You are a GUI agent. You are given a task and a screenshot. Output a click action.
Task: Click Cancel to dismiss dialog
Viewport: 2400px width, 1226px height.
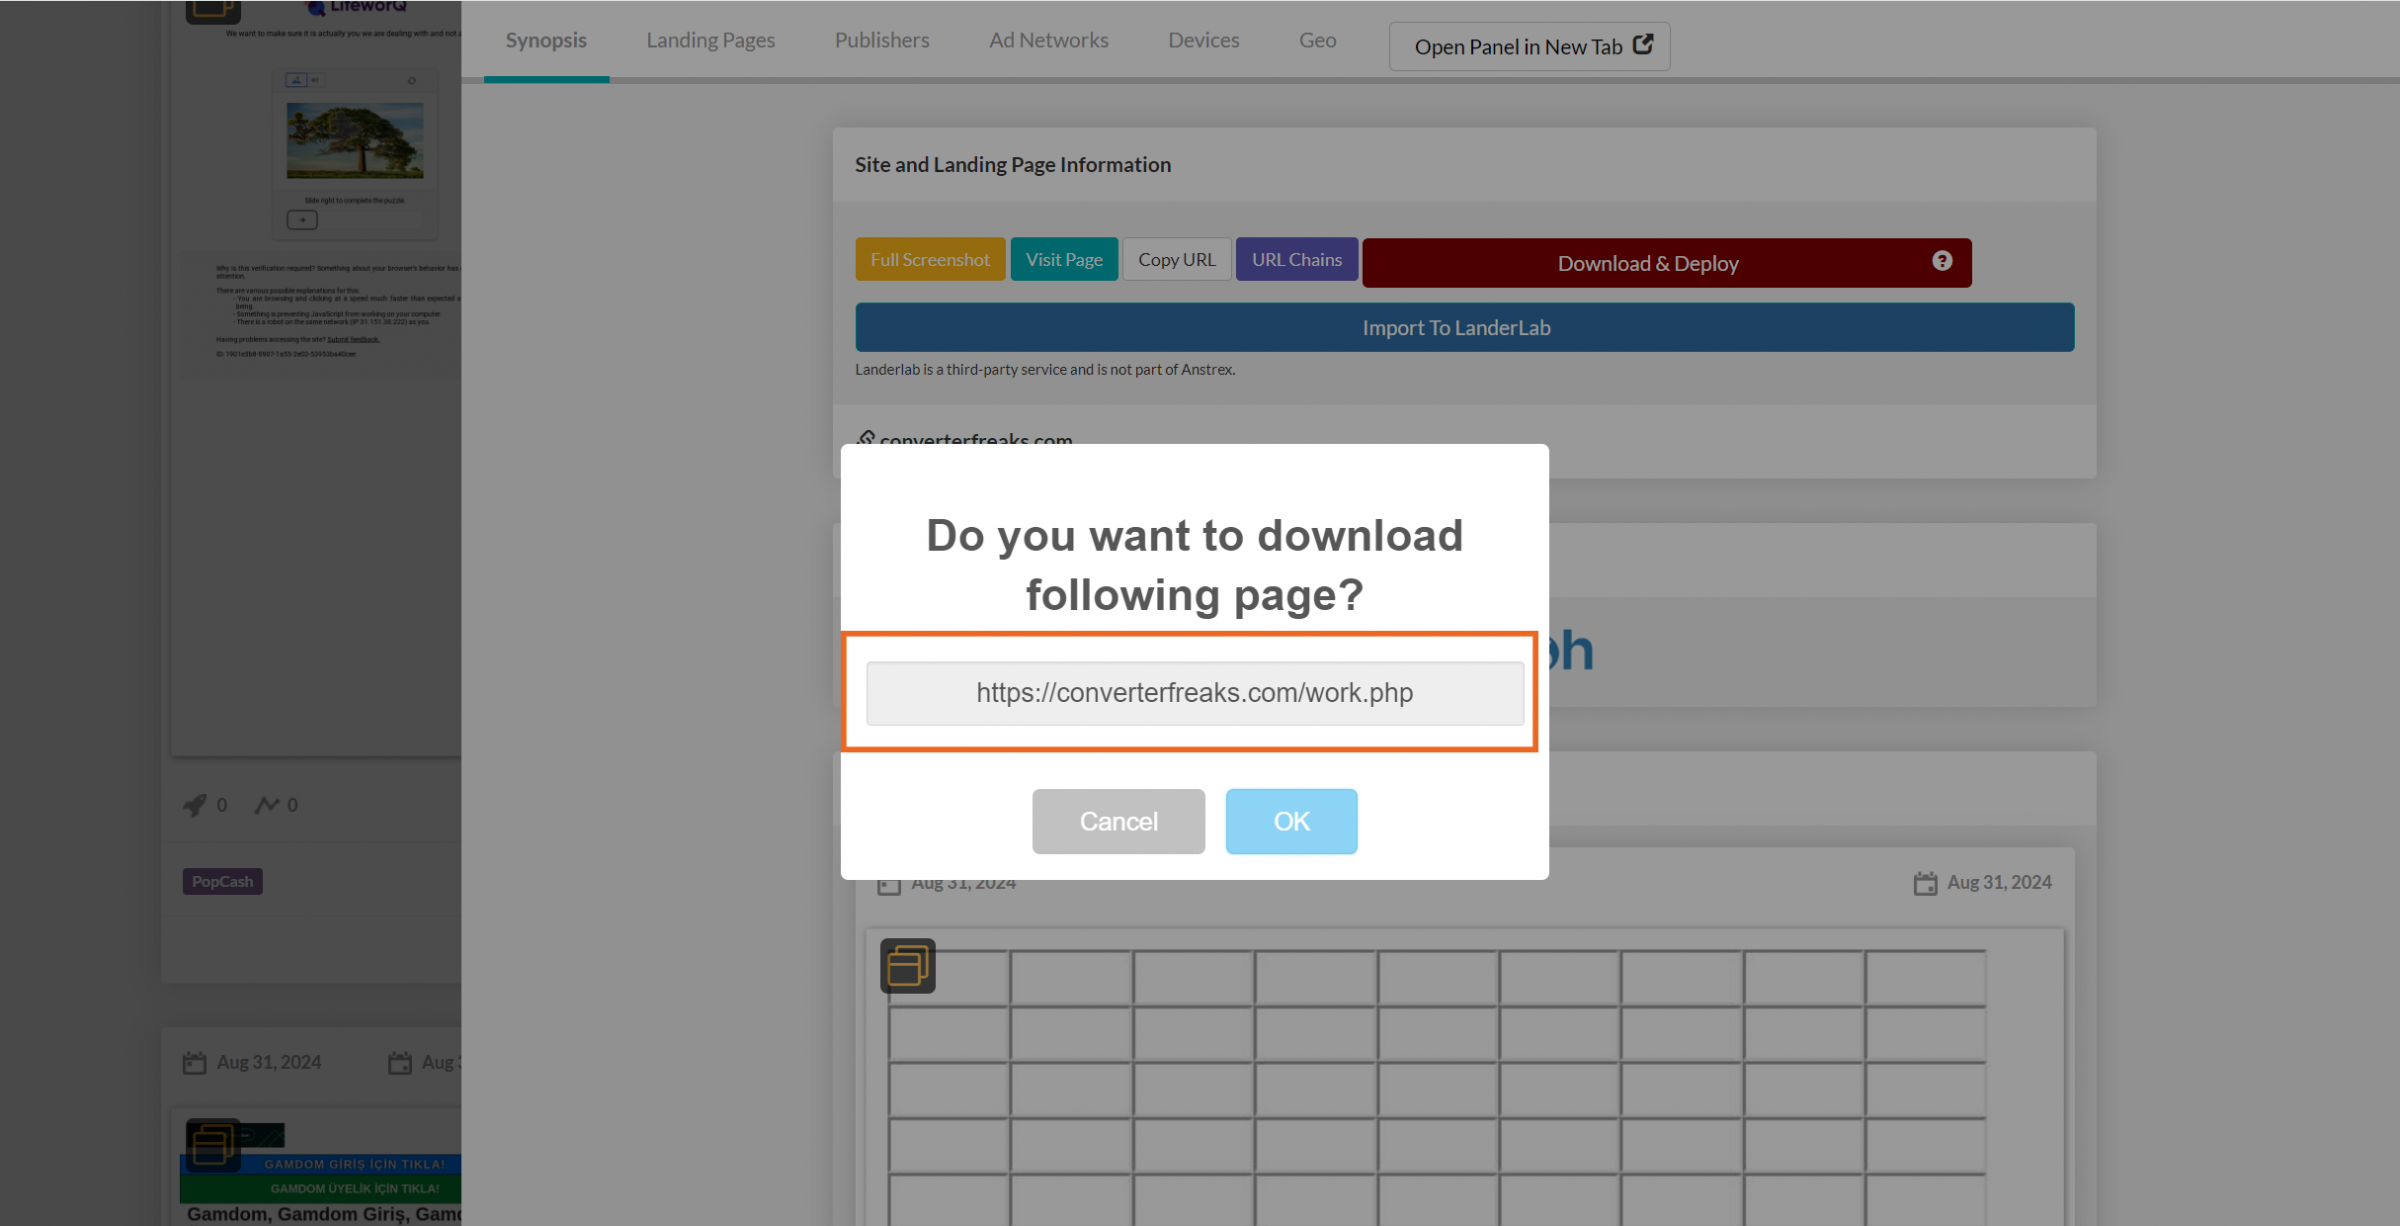pyautogui.click(x=1118, y=821)
